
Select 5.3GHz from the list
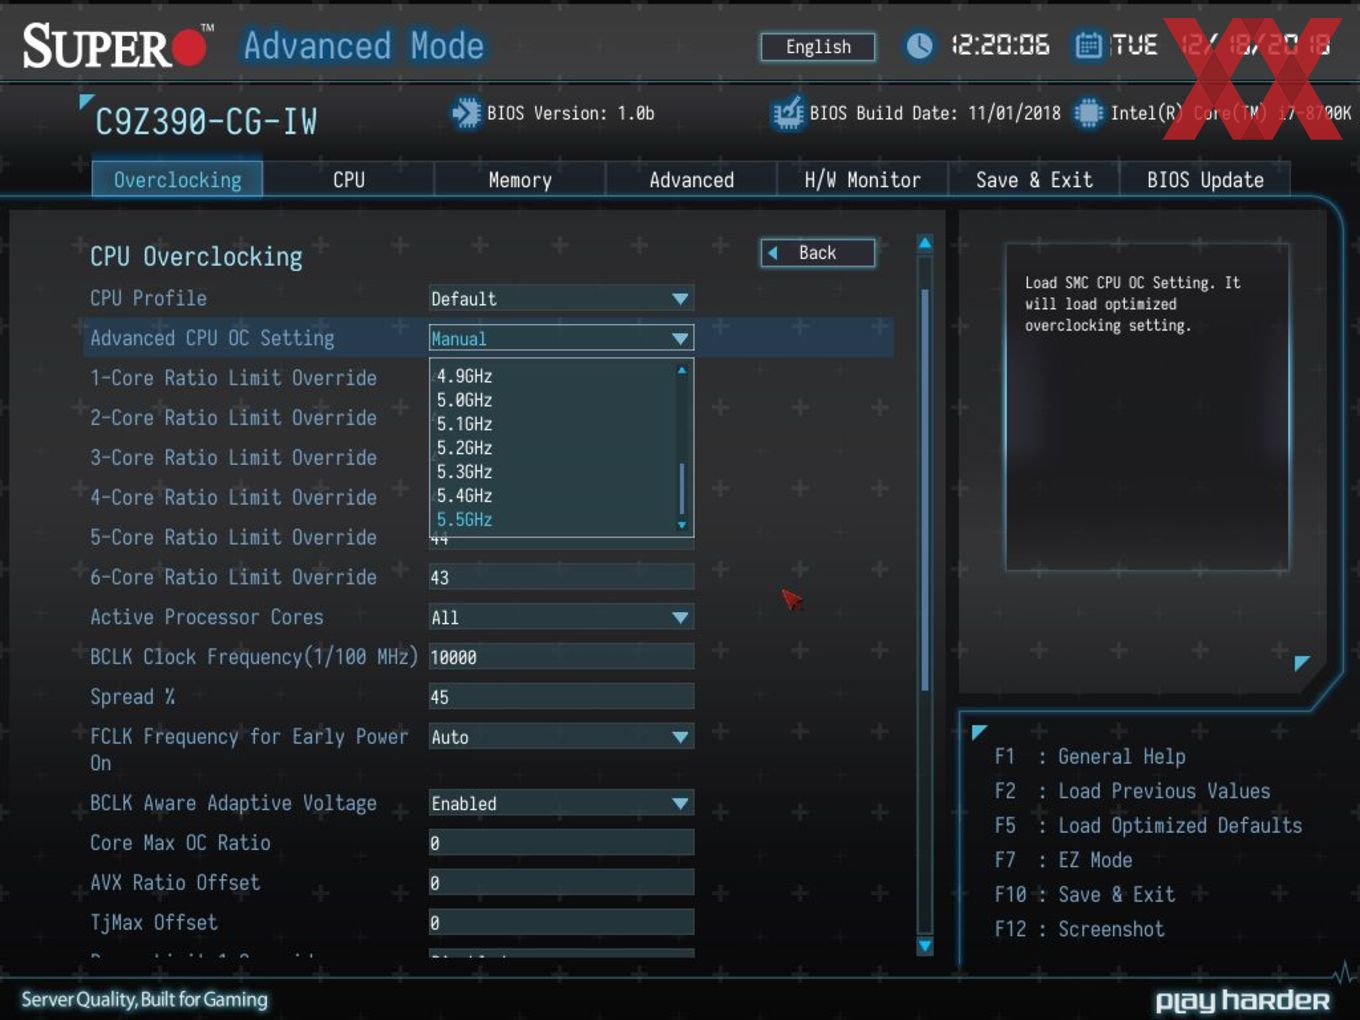(x=465, y=472)
